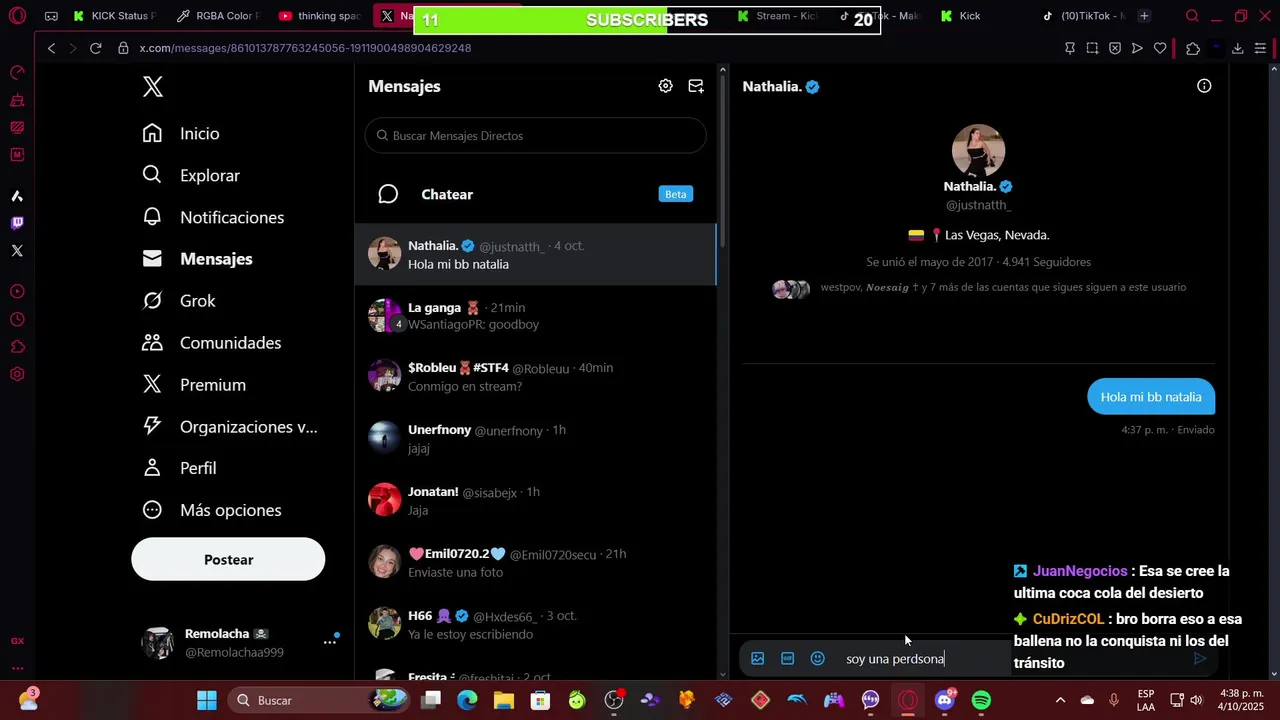
Task: Show hidden tray icons chevron
Action: pyautogui.click(x=1060, y=700)
